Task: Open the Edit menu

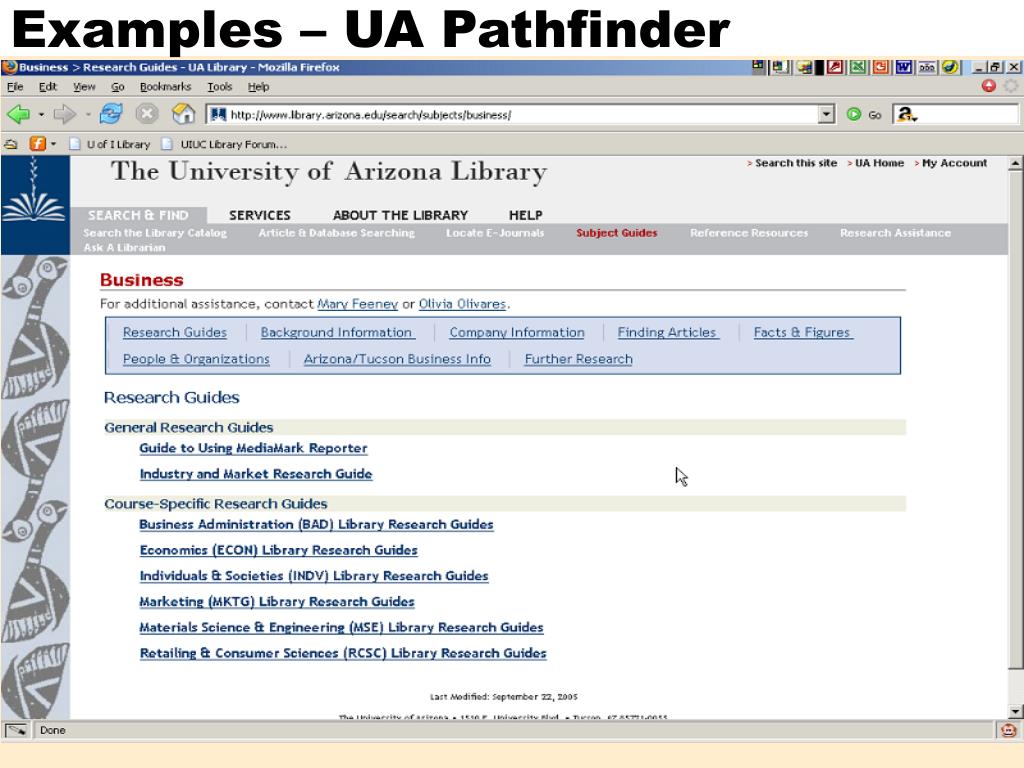Action: [x=48, y=86]
